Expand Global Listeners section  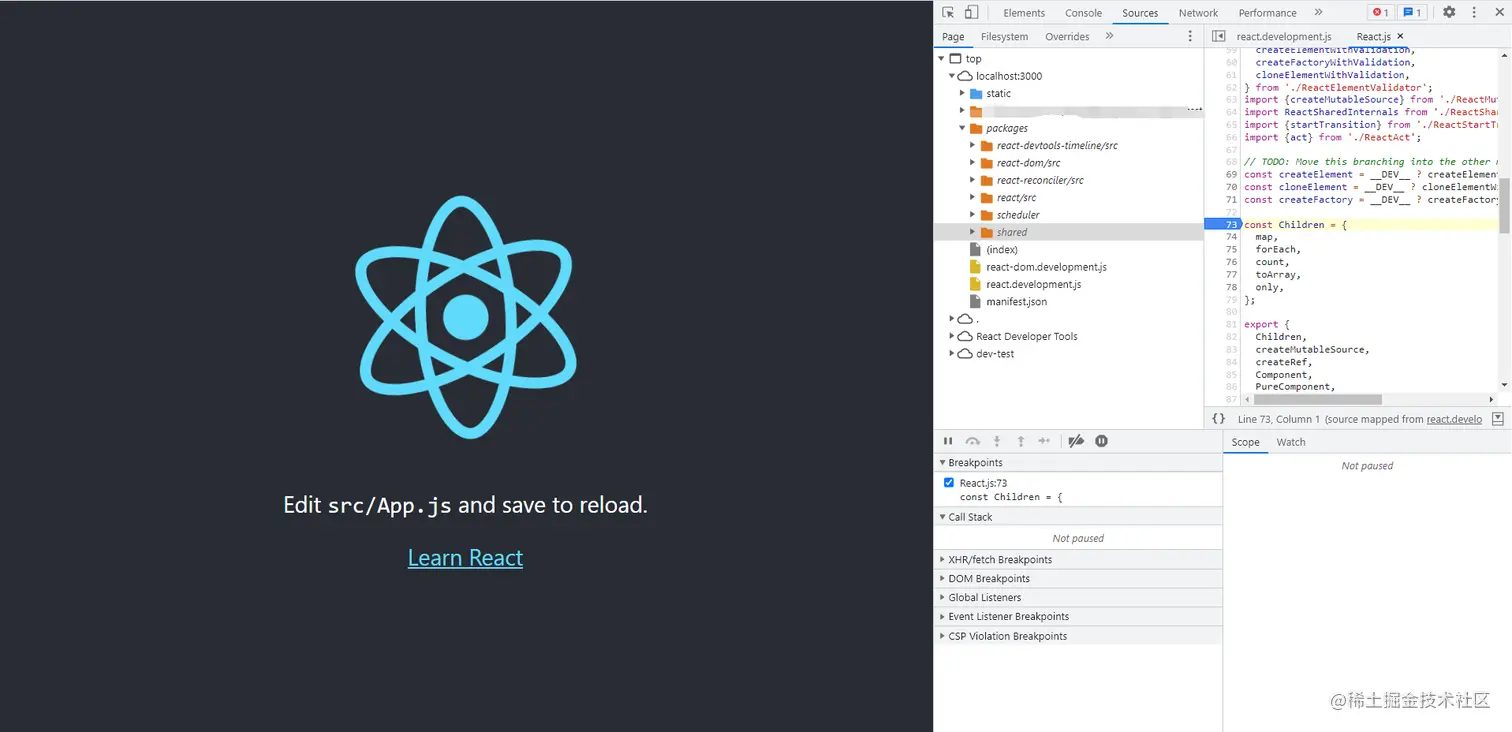pos(1078,598)
